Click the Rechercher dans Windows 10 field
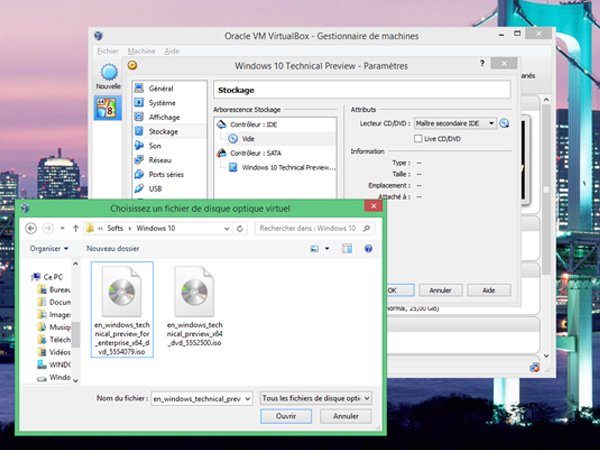600x450 pixels. [315, 228]
